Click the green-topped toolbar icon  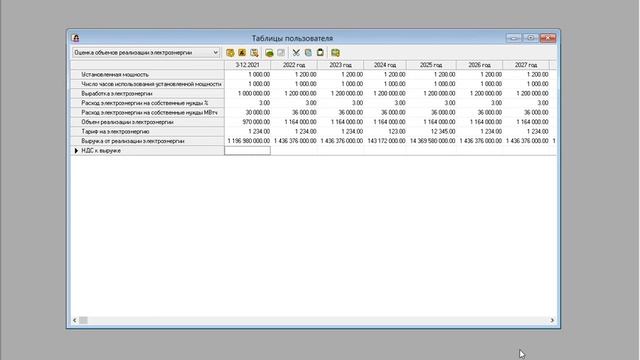269,53
